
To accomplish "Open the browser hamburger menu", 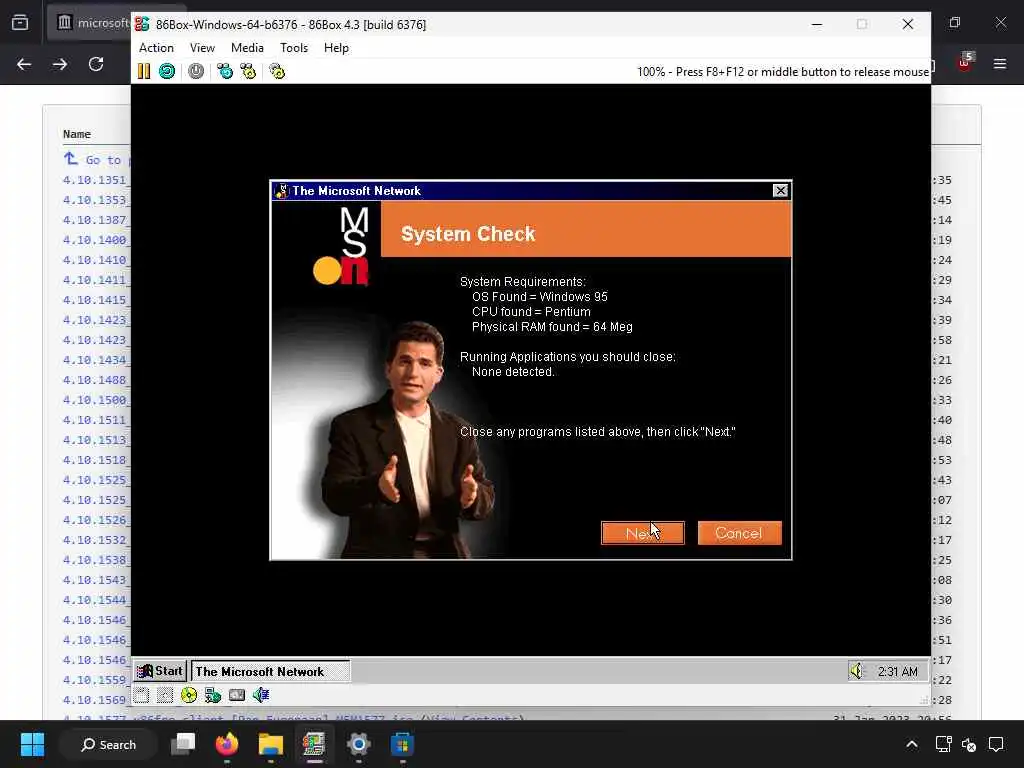I will (x=1000, y=63).
